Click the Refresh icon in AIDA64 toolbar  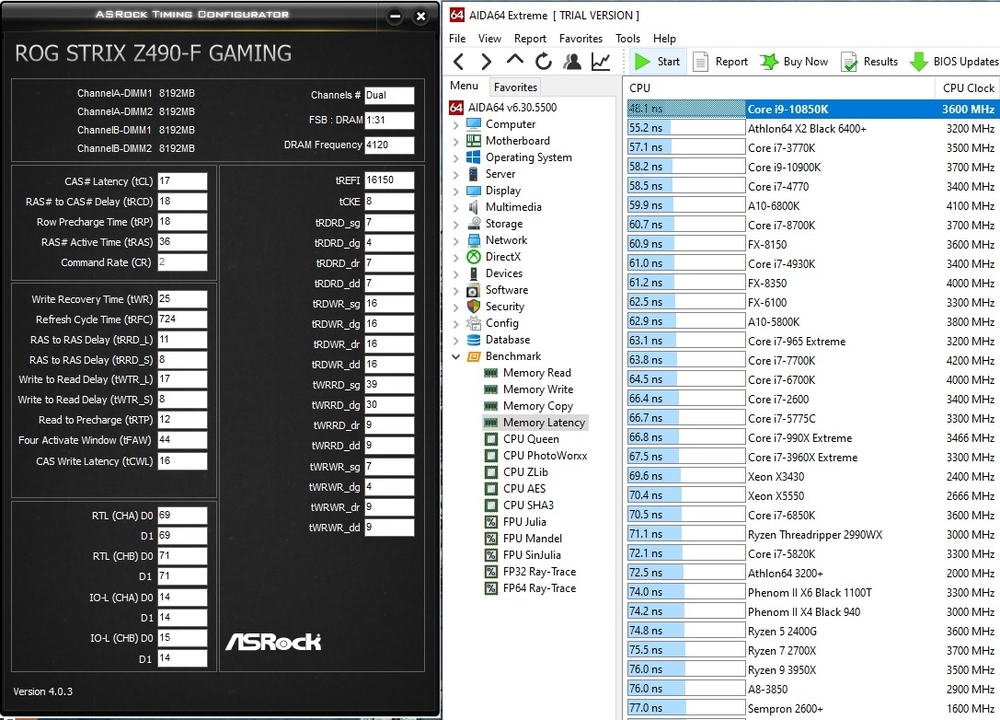pos(543,61)
